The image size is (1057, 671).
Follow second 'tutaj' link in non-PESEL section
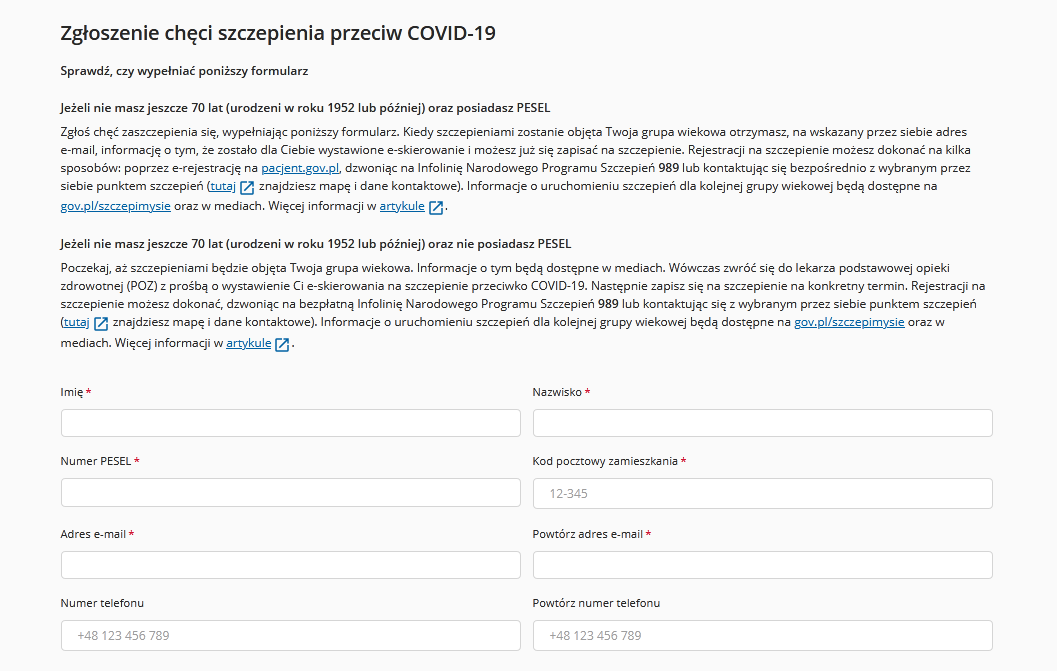tap(77, 322)
